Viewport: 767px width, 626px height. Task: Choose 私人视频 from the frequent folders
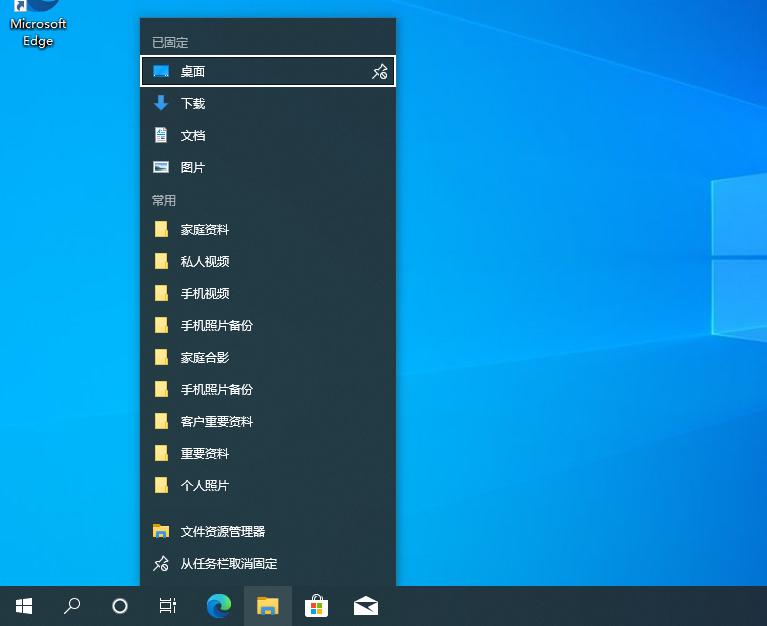[205, 261]
